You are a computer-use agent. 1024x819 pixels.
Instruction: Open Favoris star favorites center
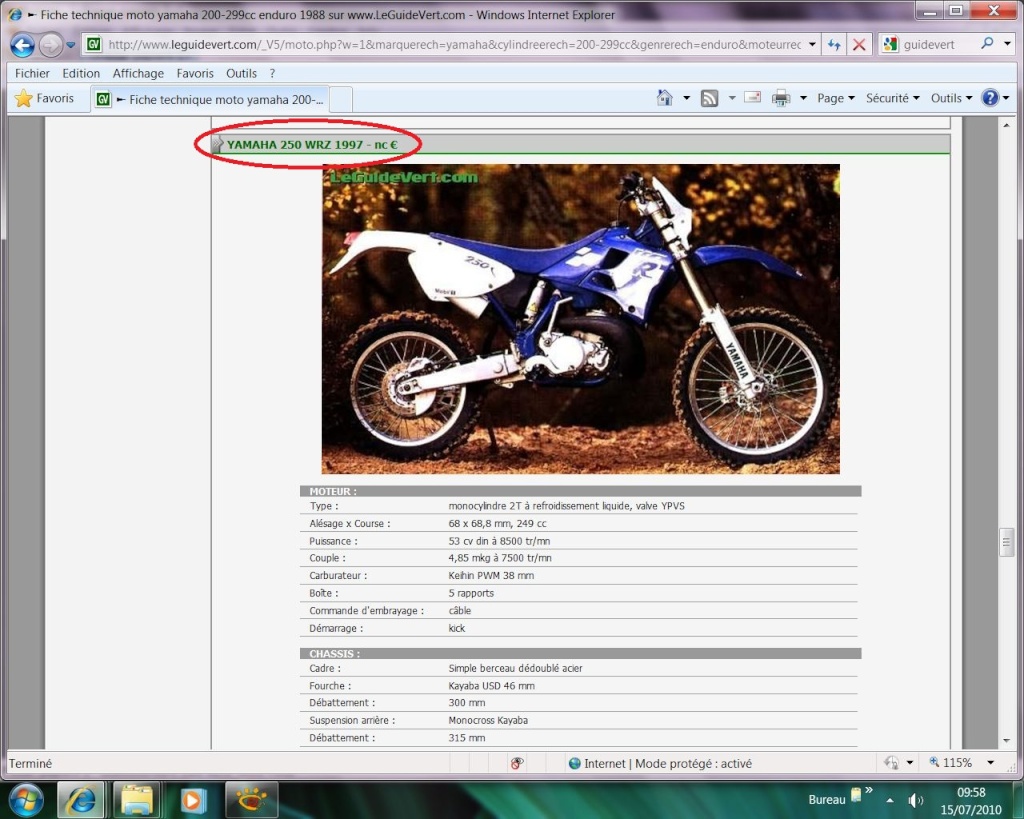44,99
